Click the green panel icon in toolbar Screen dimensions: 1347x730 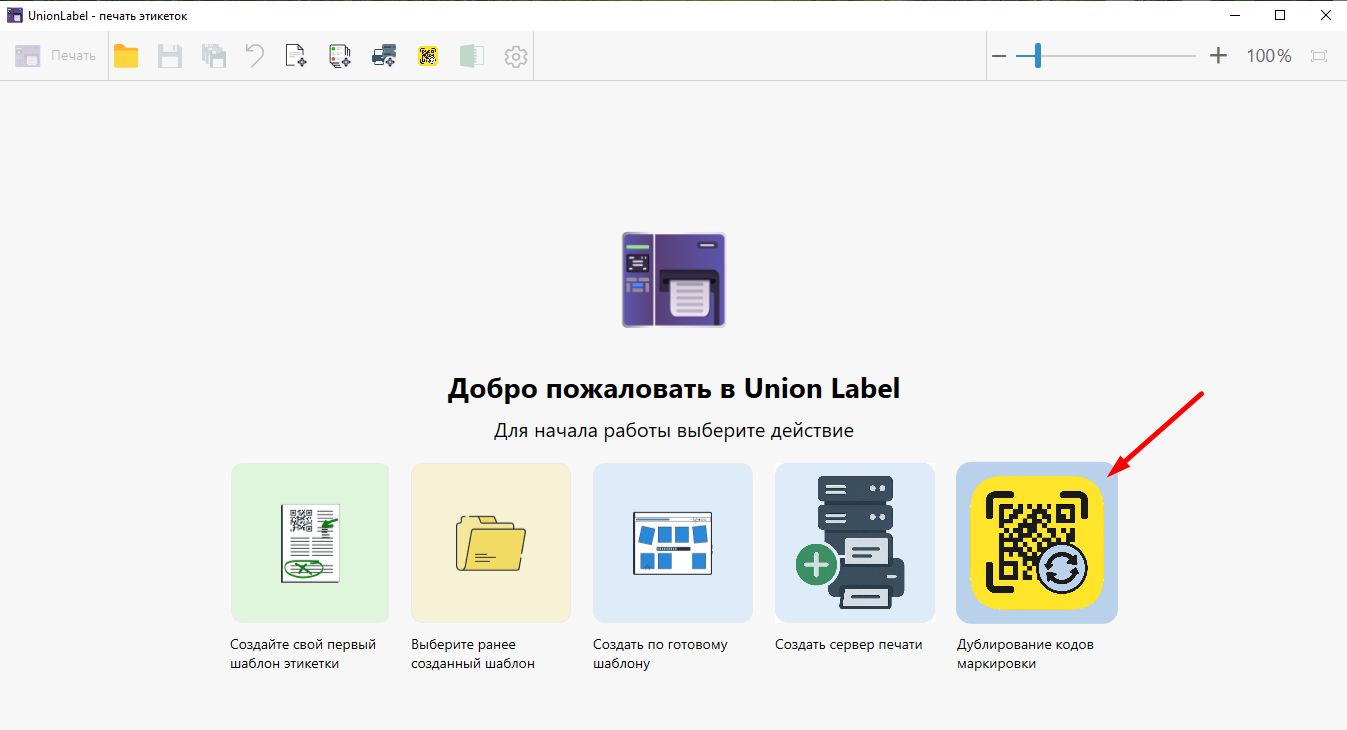472,56
